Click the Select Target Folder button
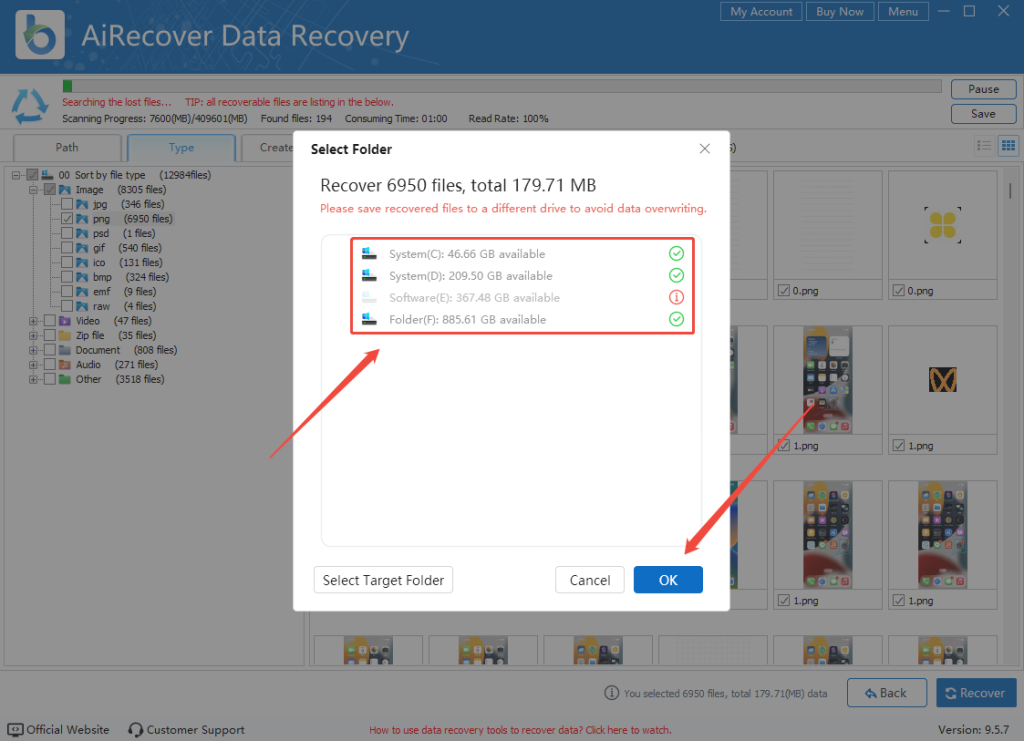The height and width of the screenshot is (741, 1024). pos(383,579)
